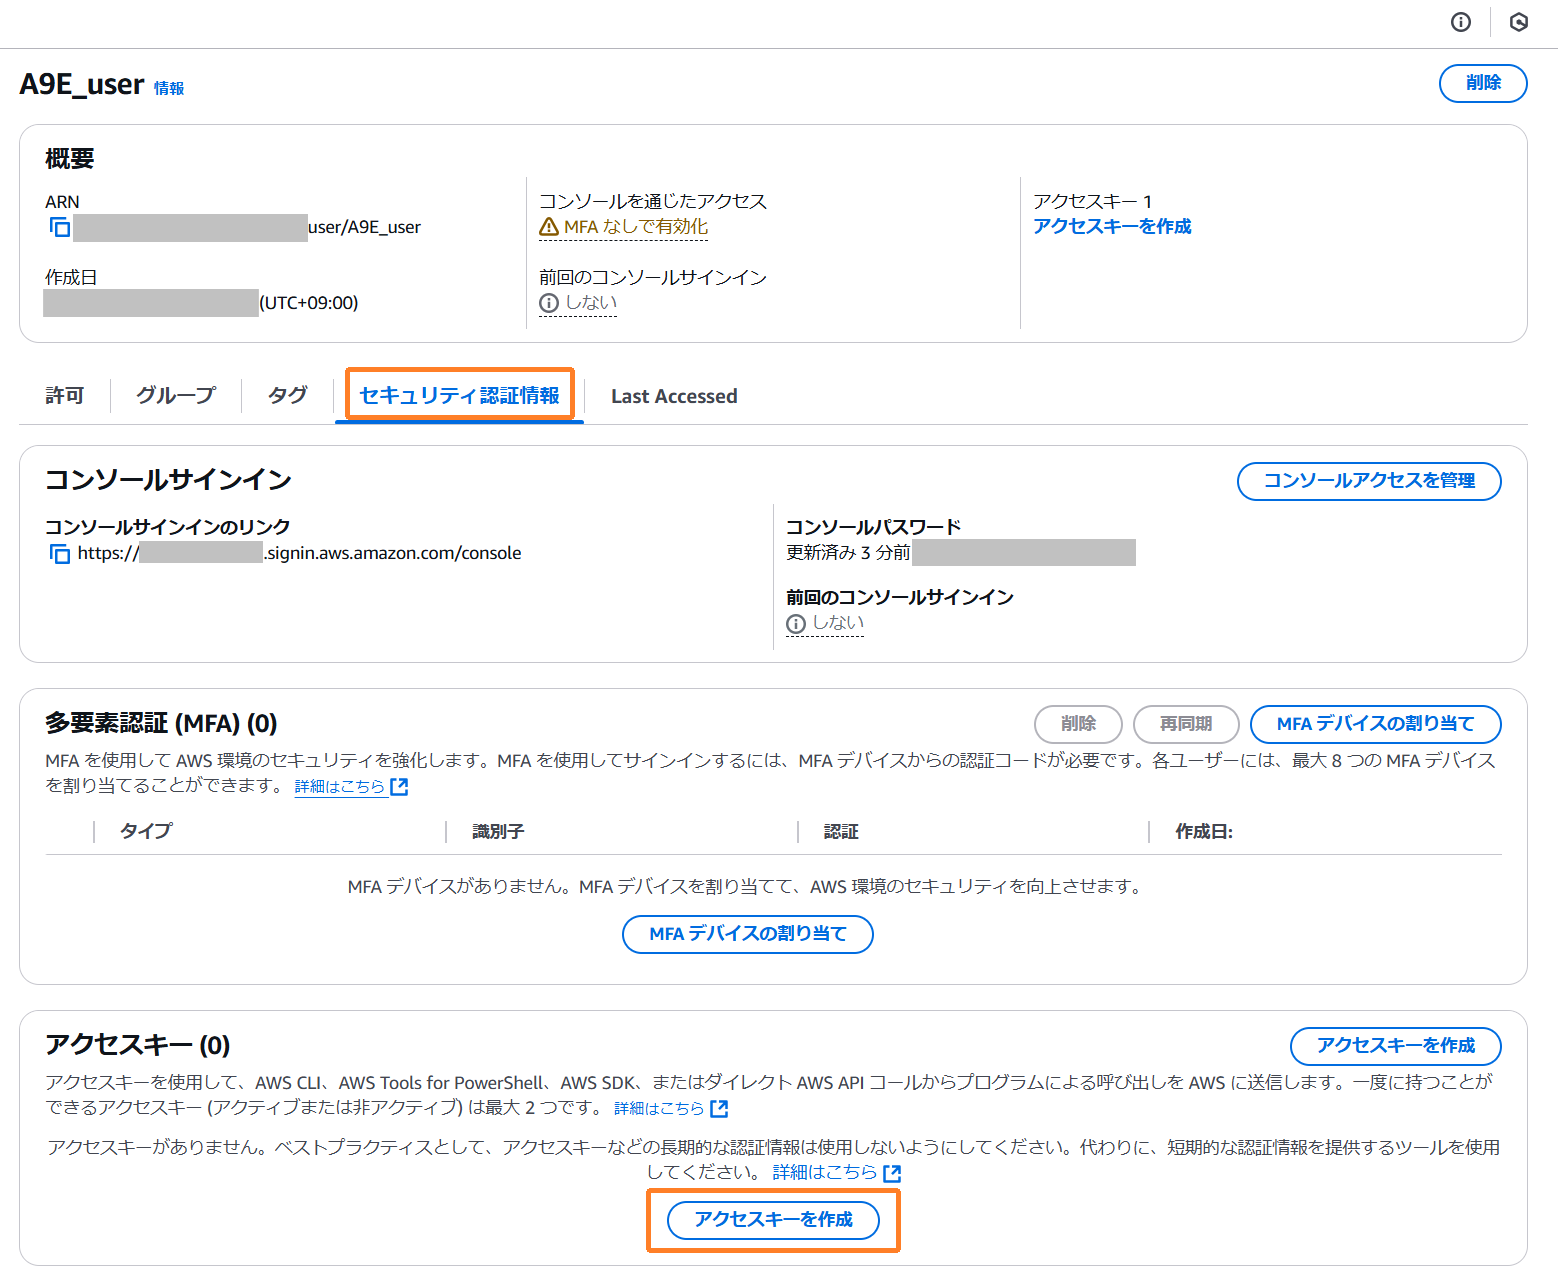Open the 許可 tab

click(65, 396)
